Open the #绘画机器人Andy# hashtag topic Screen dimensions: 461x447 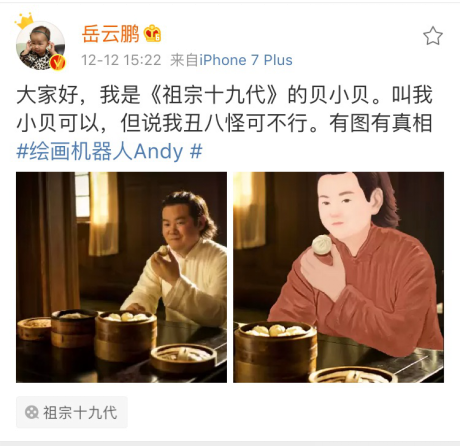[109, 151]
